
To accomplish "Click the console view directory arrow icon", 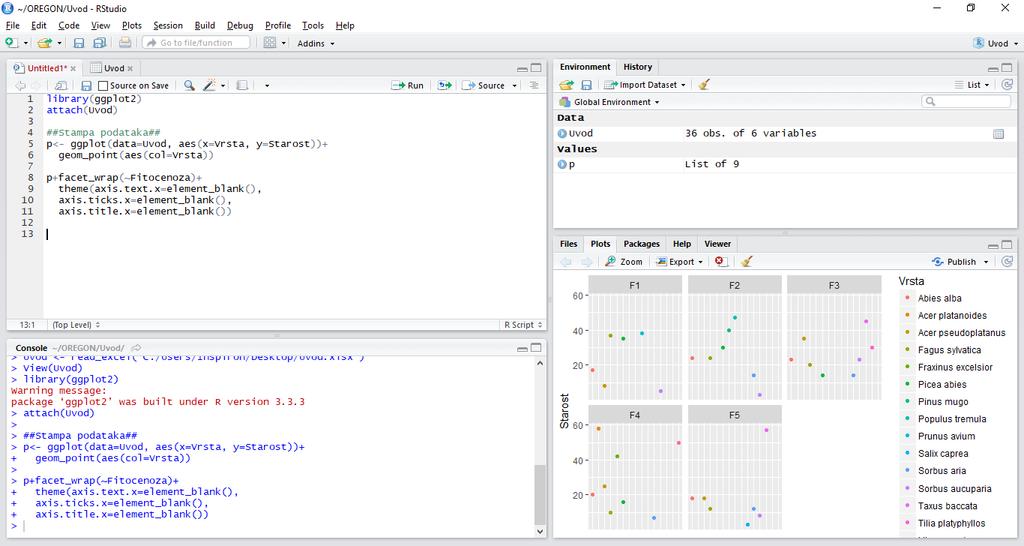I will point(136,348).
